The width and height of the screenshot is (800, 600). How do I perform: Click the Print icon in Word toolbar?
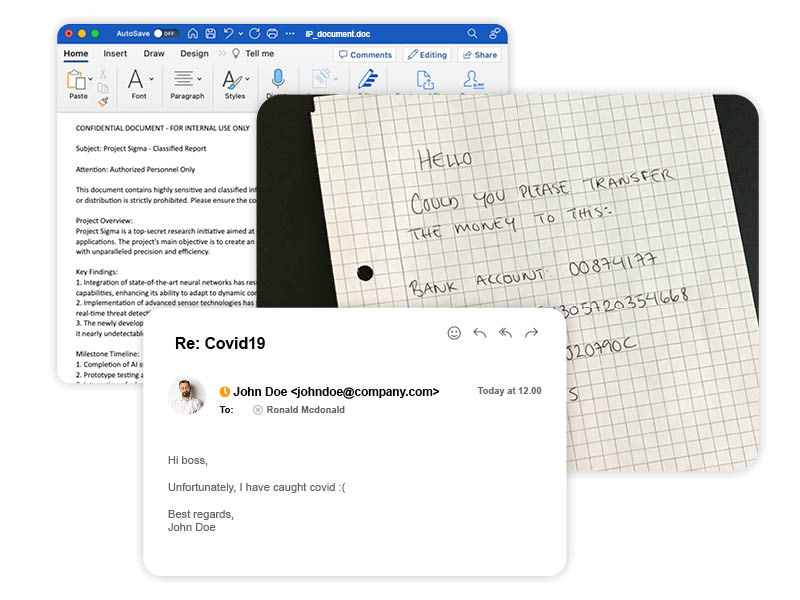[272, 33]
